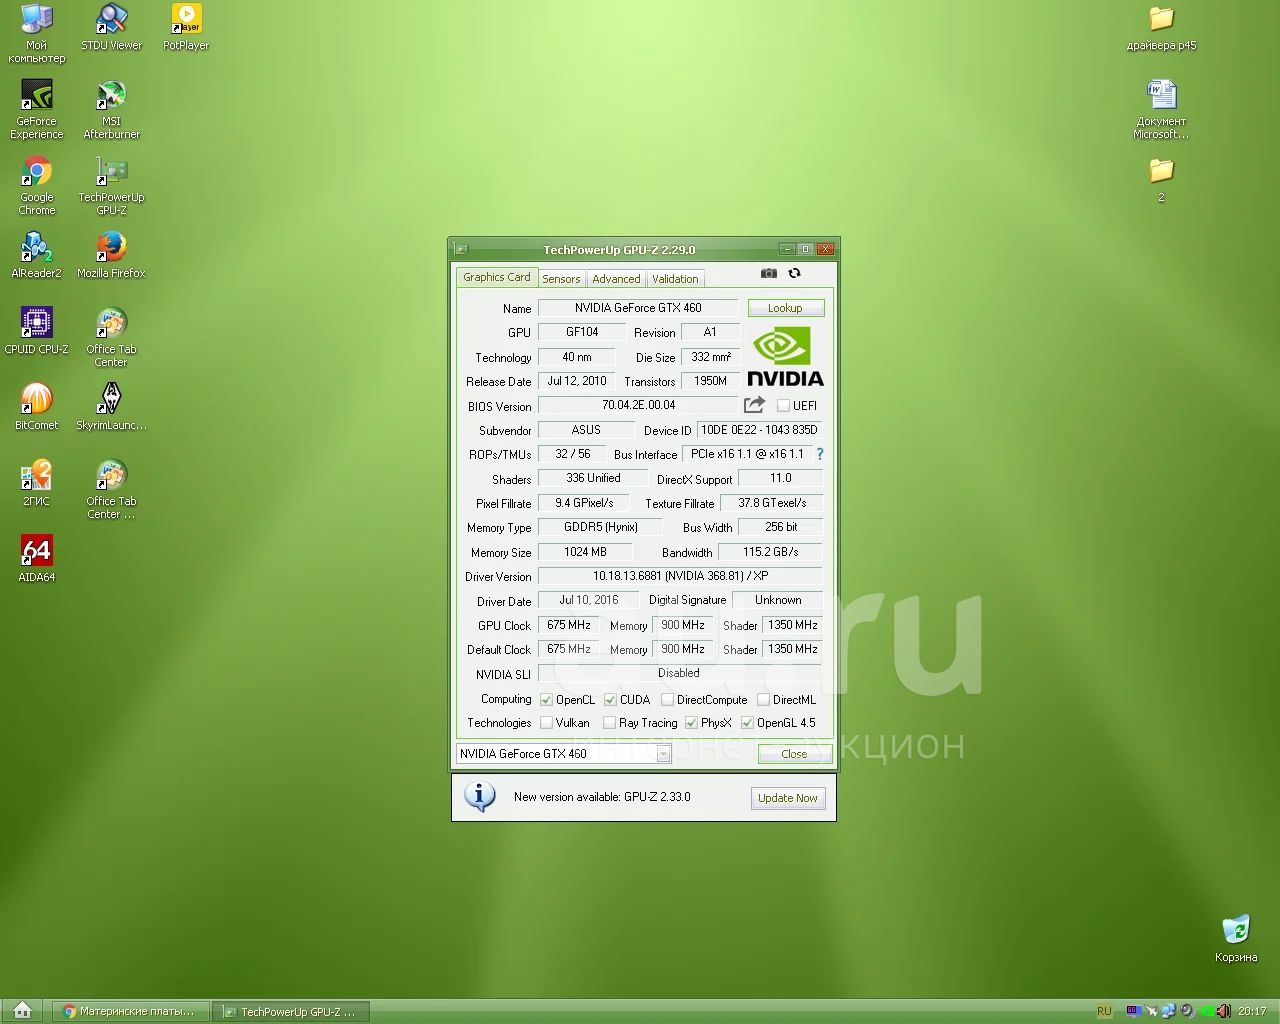Viewport: 1280px width, 1024px height.
Task: Click the NVIDIA SLI Disabled field
Action: tap(680, 673)
